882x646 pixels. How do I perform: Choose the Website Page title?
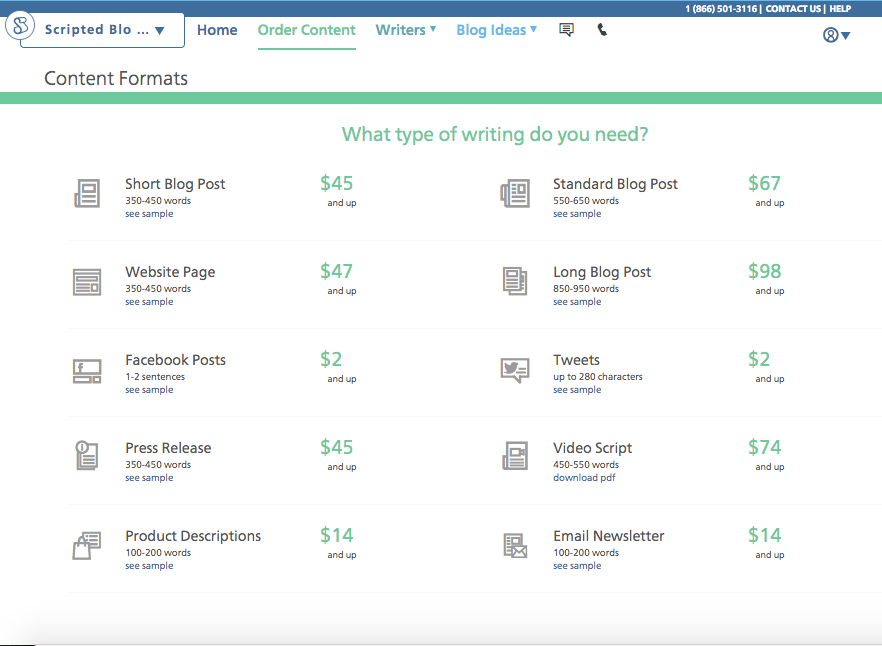click(x=170, y=272)
